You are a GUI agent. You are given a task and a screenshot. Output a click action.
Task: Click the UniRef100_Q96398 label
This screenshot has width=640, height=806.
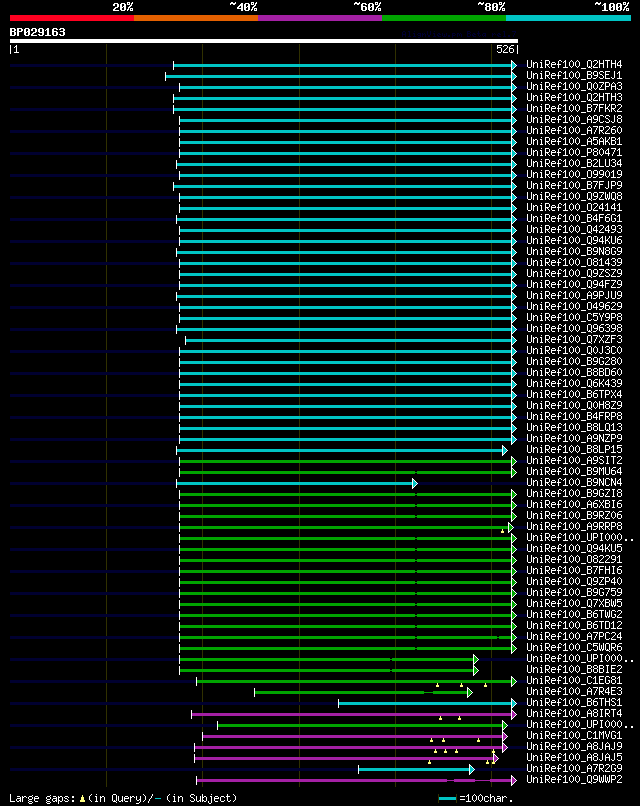click(x=574, y=328)
